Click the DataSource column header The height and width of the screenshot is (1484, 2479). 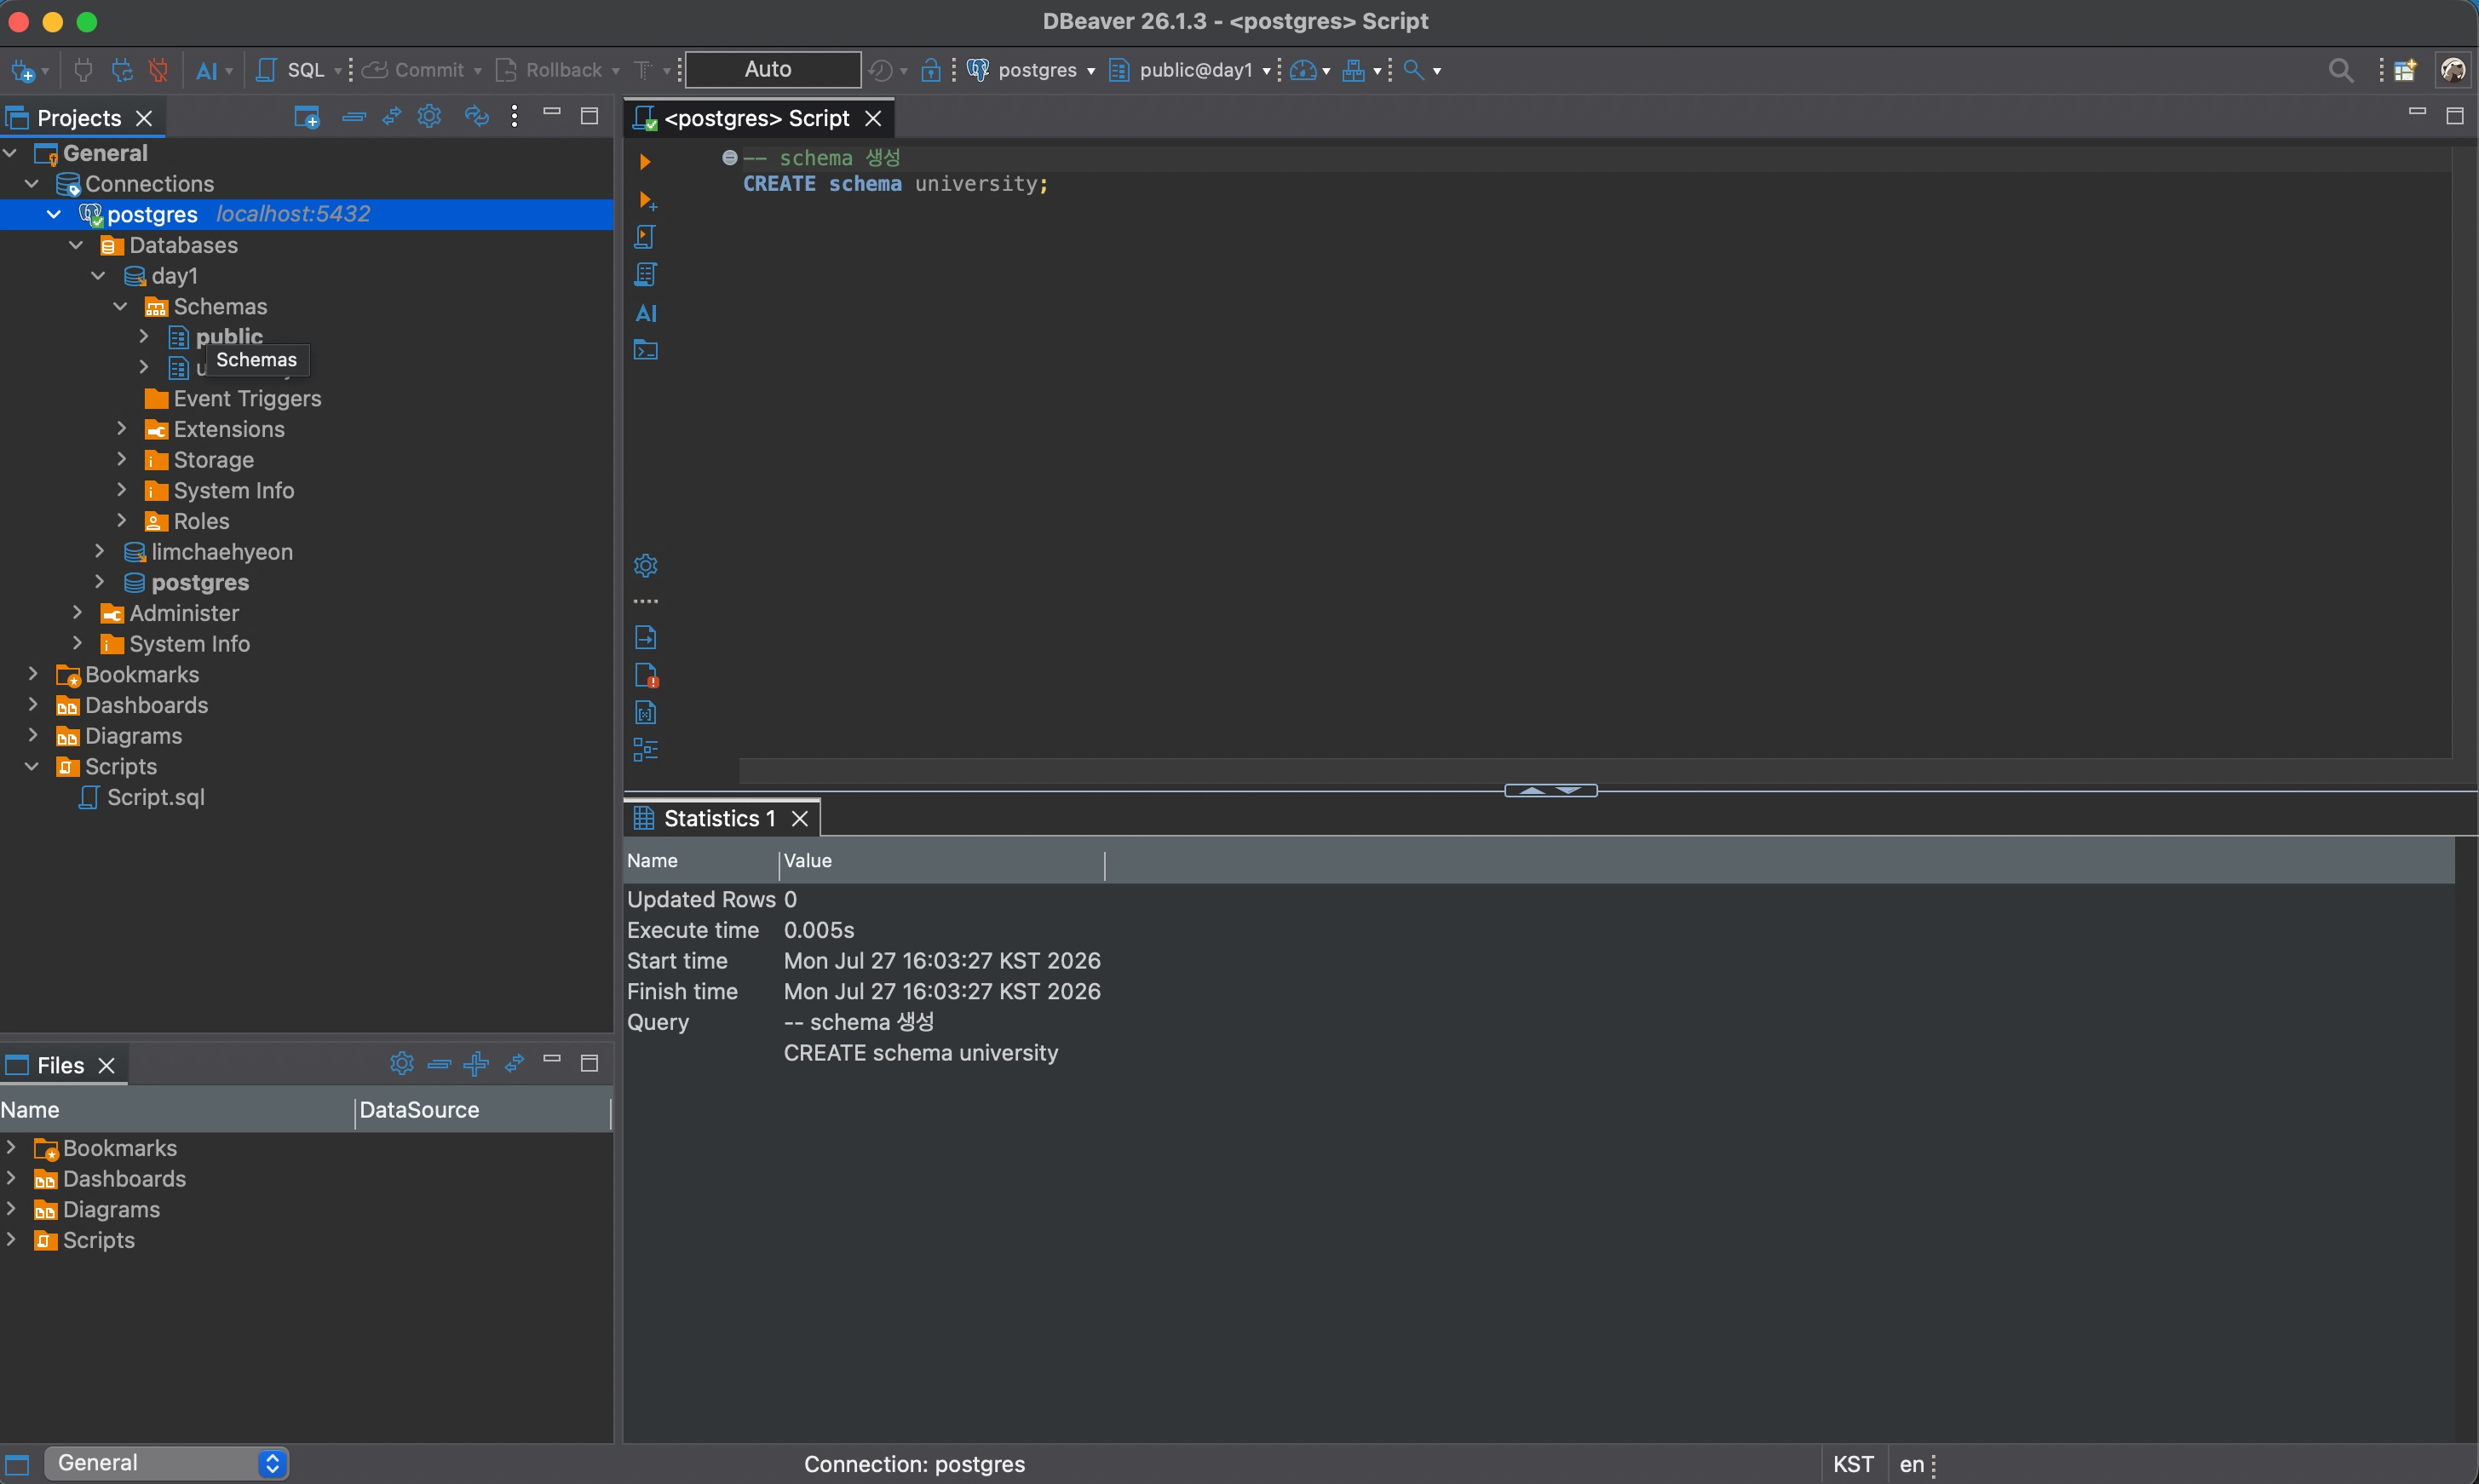pyautogui.click(x=483, y=1110)
